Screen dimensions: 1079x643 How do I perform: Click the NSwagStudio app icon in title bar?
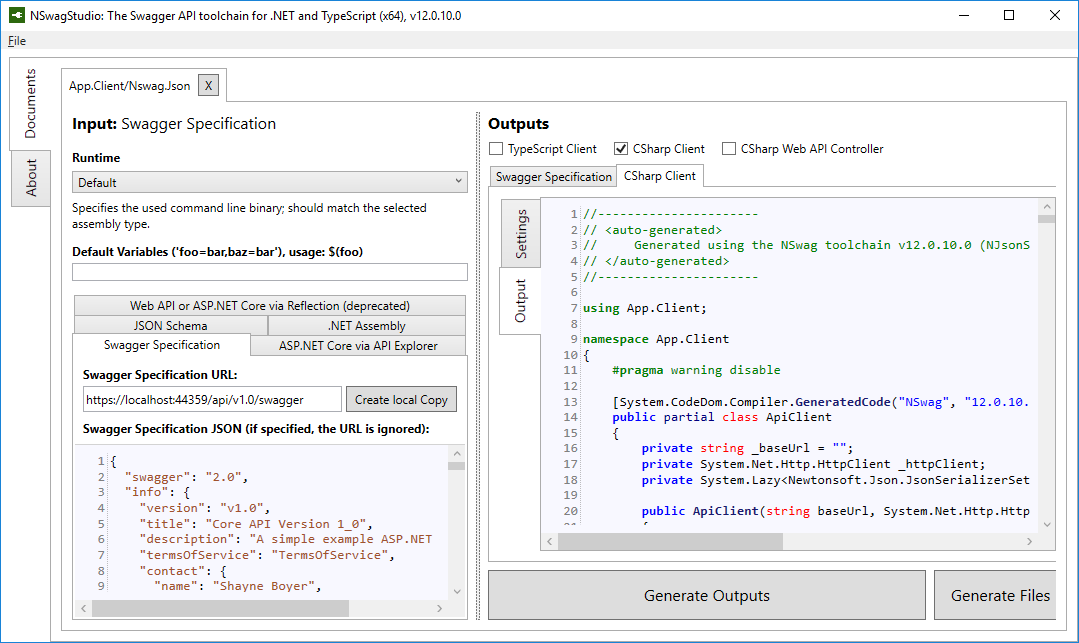(x=18, y=16)
